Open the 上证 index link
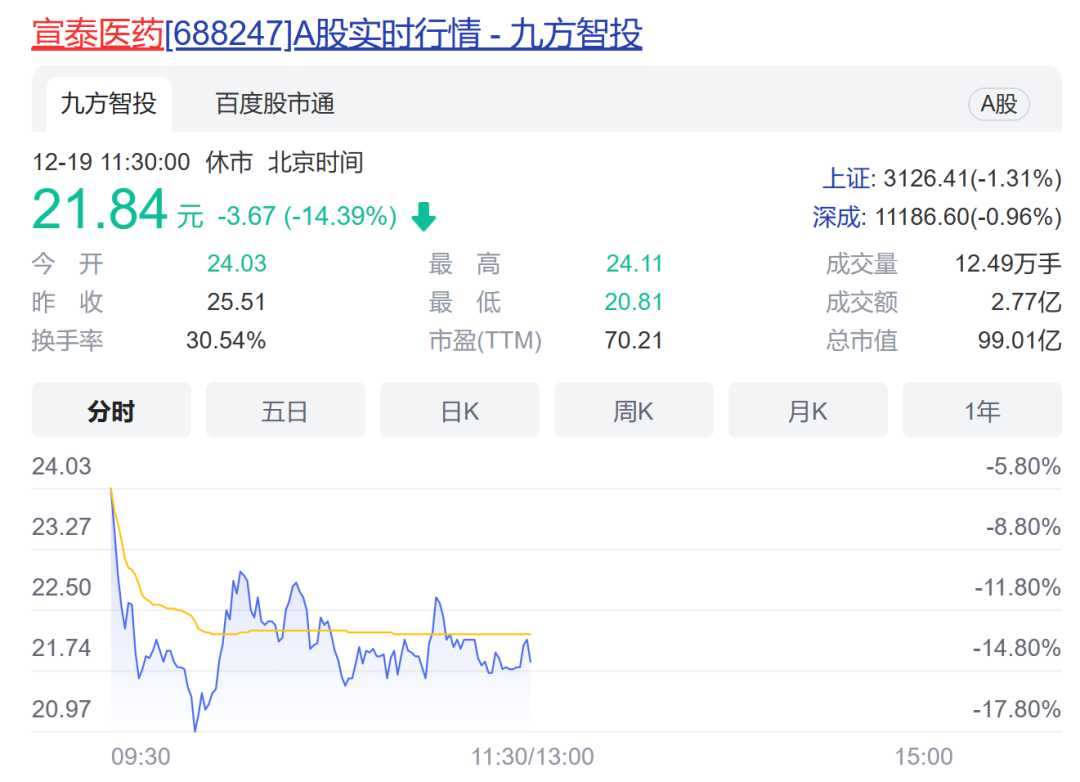This screenshot has height=782, width=1080. 847,178
